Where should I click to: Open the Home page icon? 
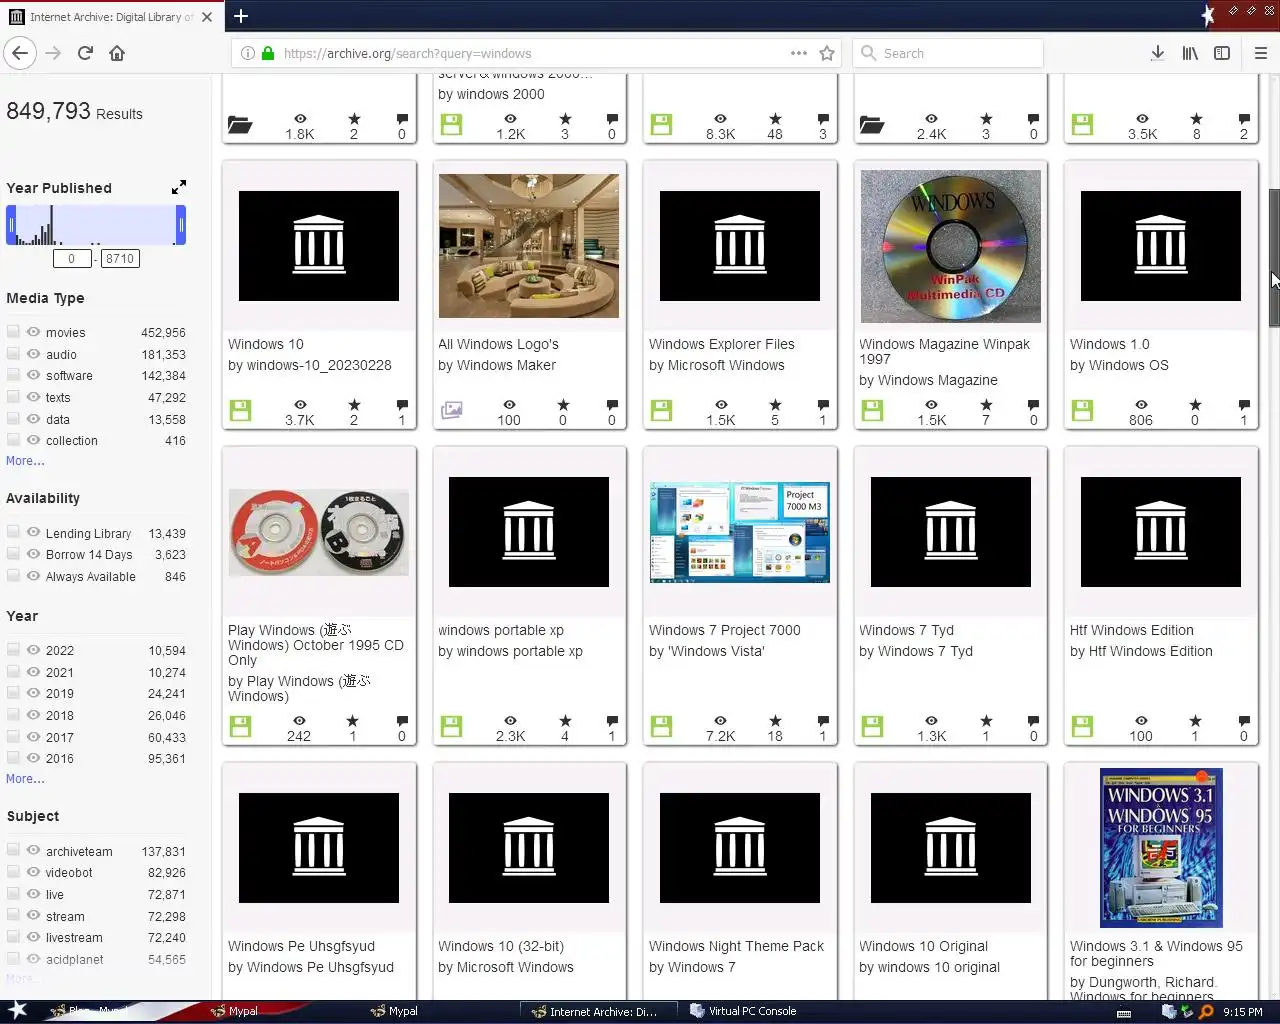pos(117,53)
